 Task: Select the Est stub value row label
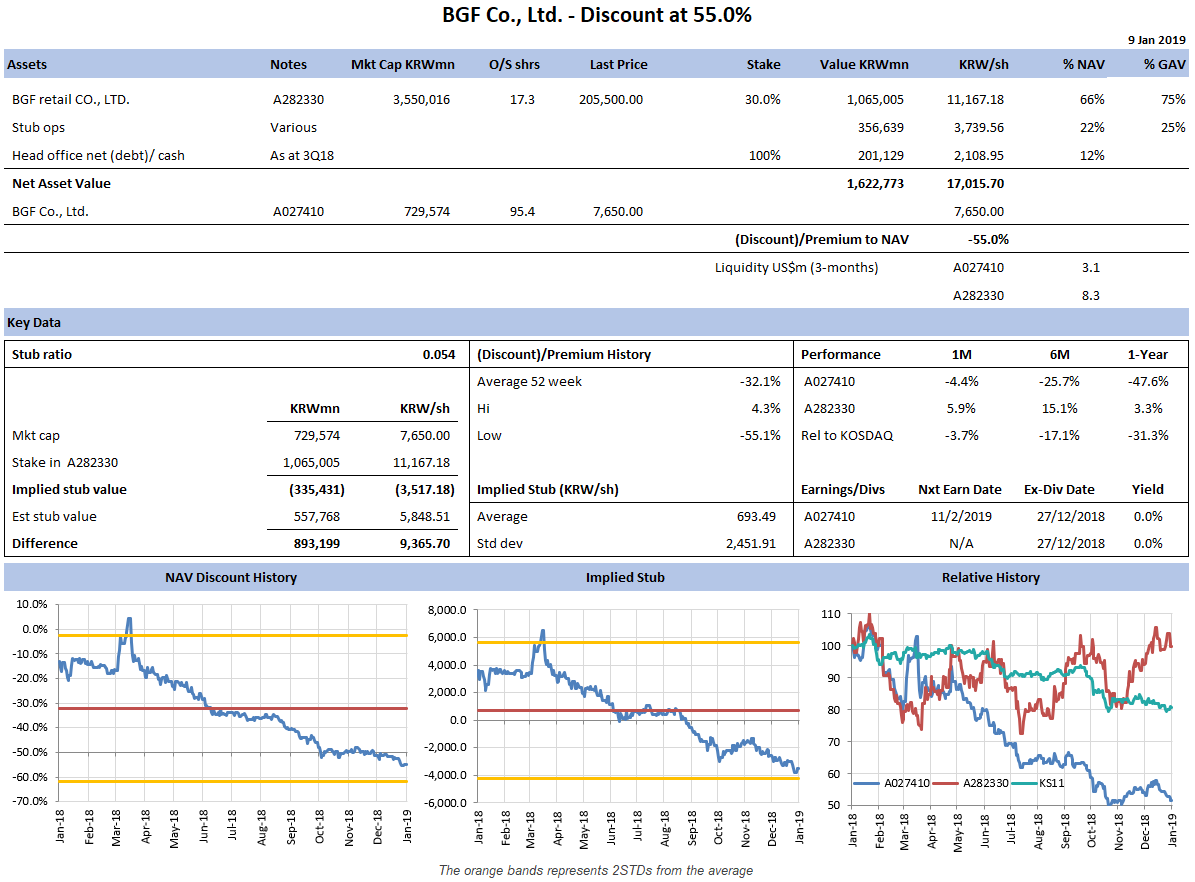click(54, 517)
